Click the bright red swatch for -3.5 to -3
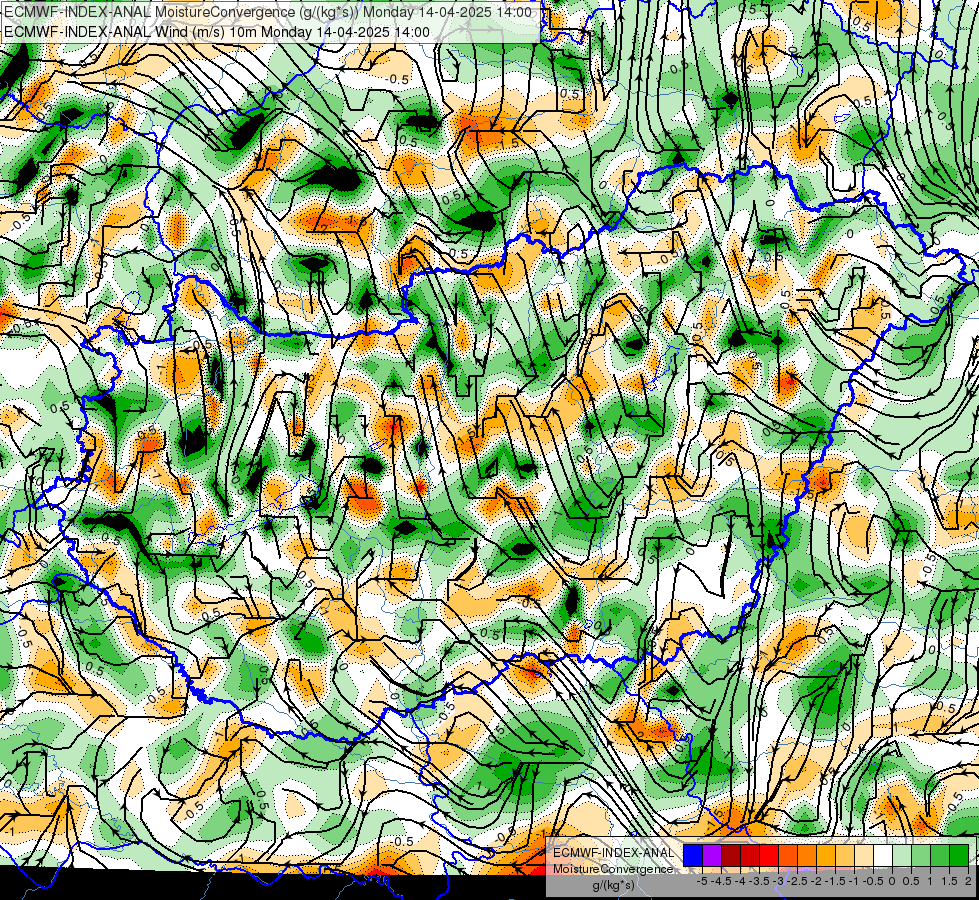The height and width of the screenshot is (900, 979). point(769,855)
